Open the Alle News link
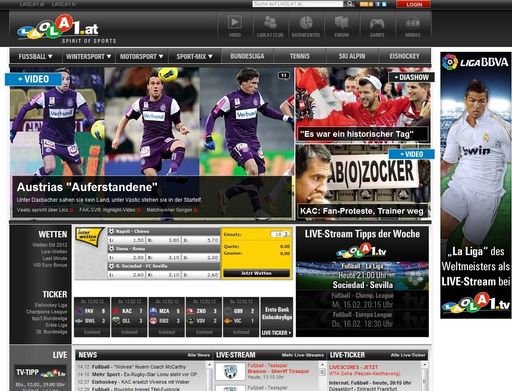The width and height of the screenshot is (512, 391). [199, 355]
